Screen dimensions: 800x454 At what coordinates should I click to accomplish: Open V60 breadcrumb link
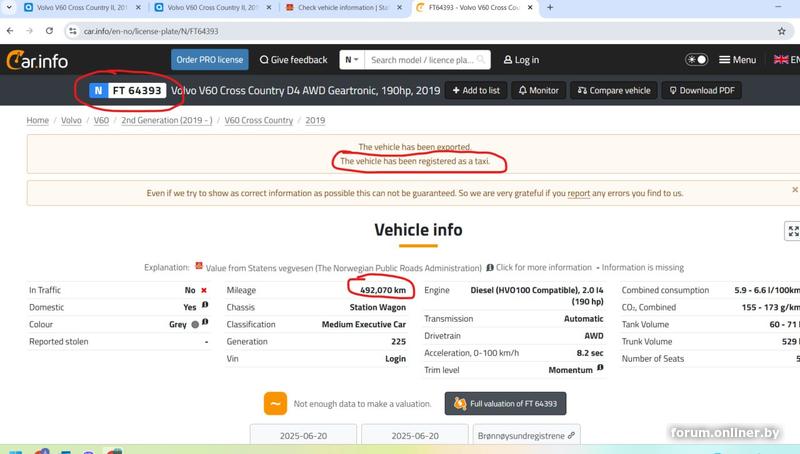tap(101, 120)
